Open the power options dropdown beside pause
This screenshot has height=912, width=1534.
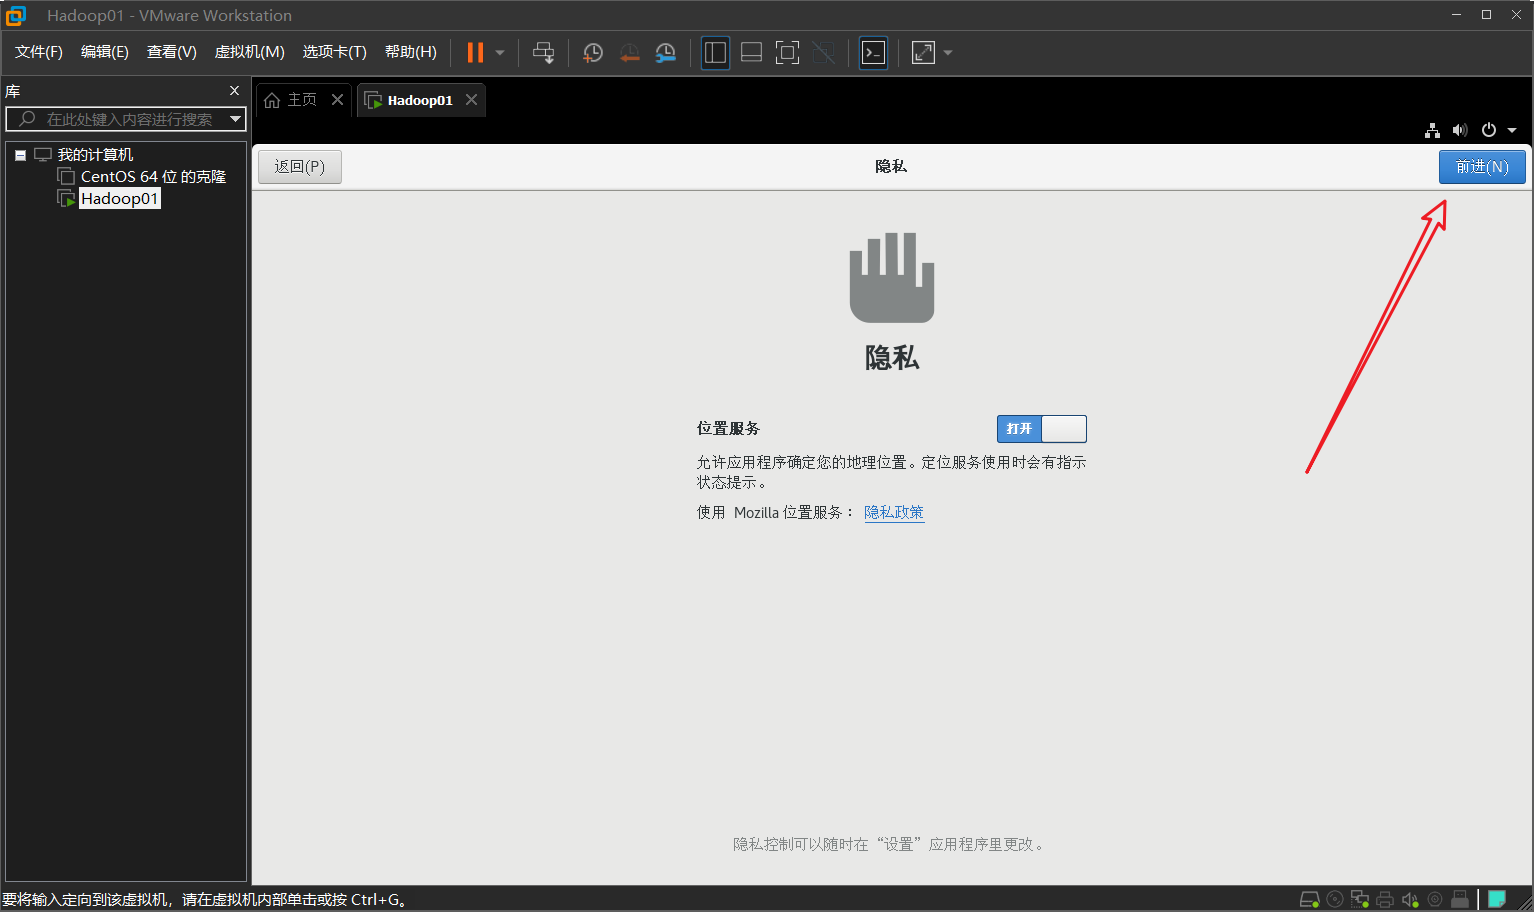(500, 53)
